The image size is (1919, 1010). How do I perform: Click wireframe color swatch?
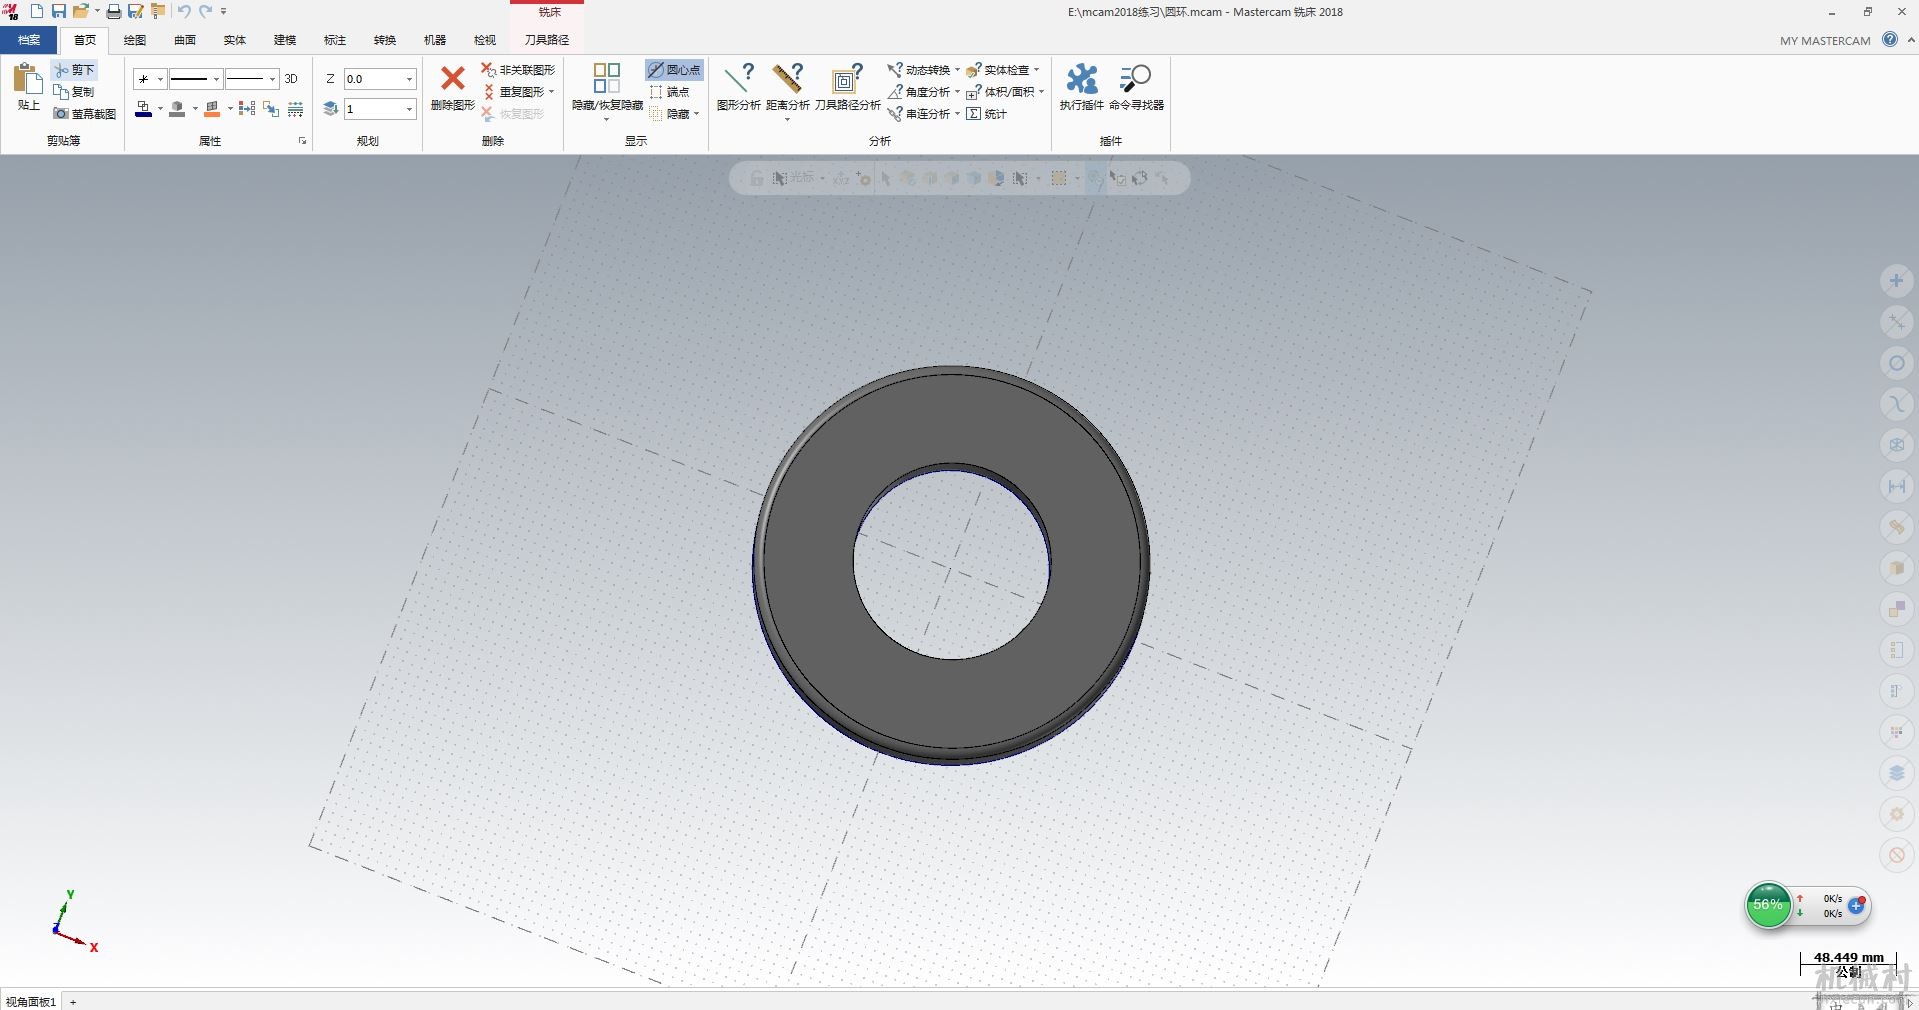point(143,109)
